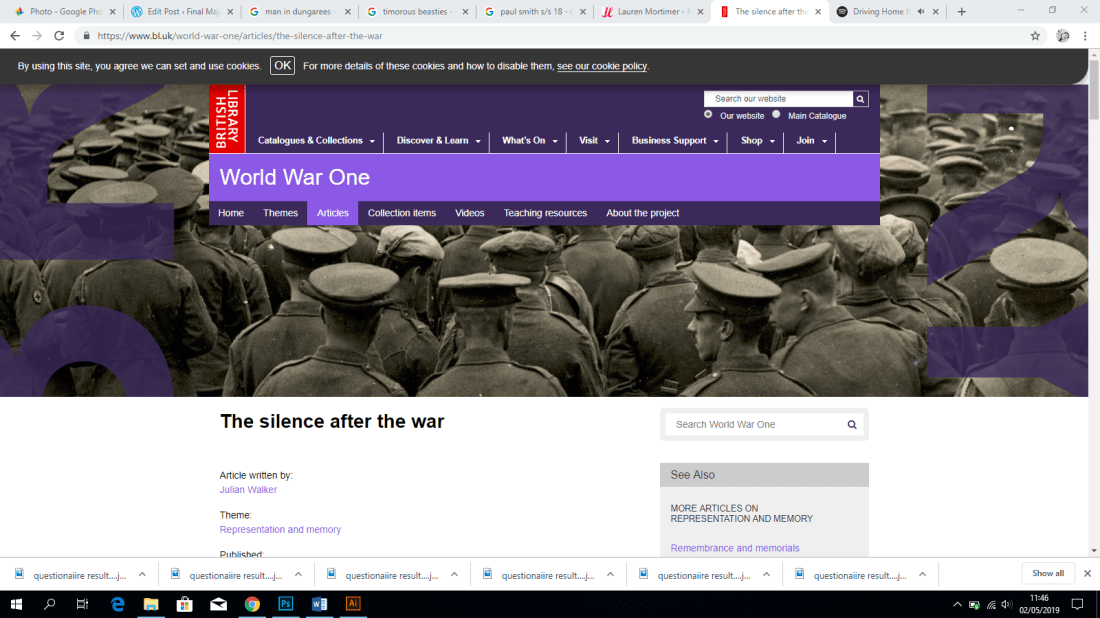Bookmark the page using the star icon
Screen dimensions: 1100x618
click(1035, 34)
